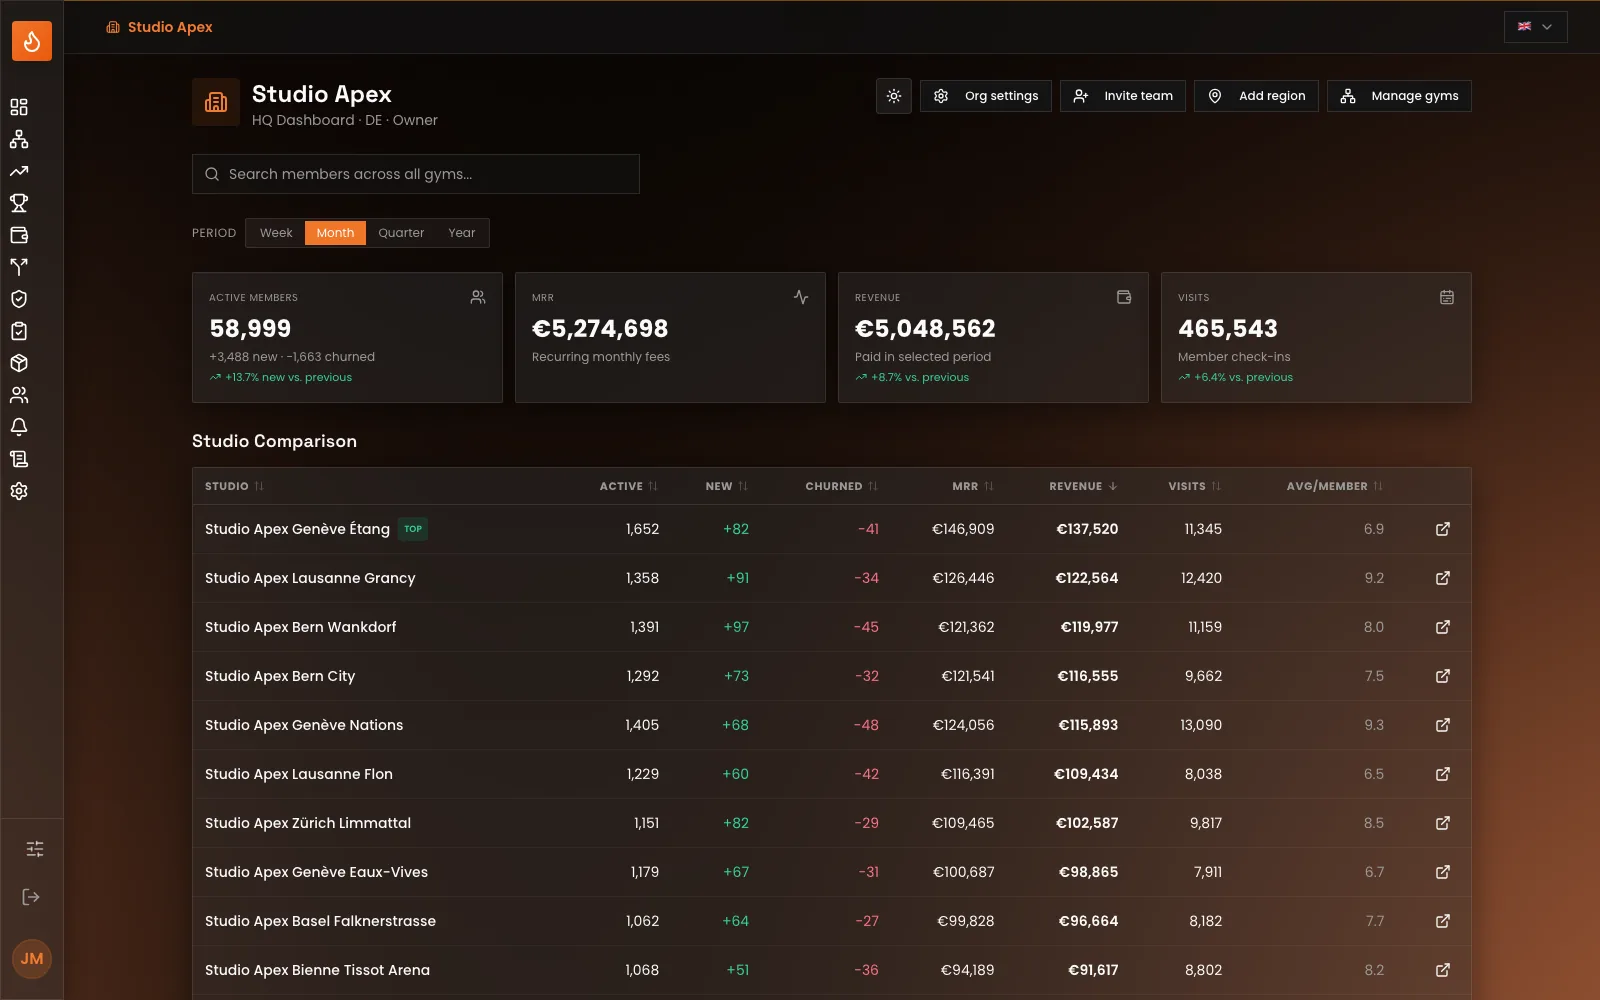Open the language flag dropdown
1600x1000 pixels.
click(1535, 27)
